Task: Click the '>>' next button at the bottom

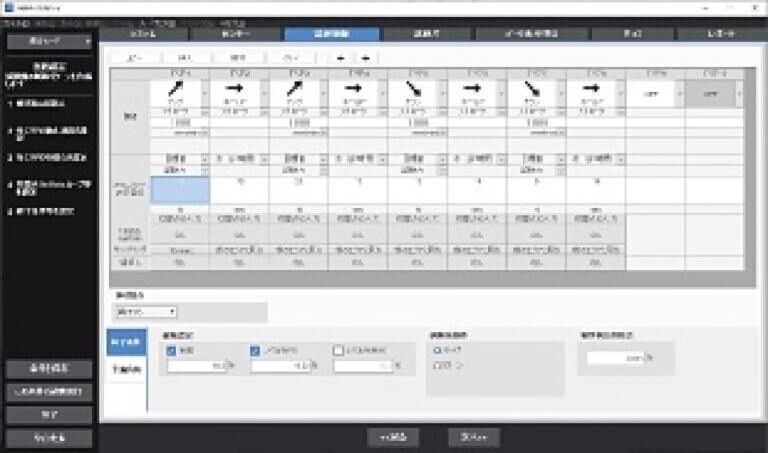Action: coord(466,437)
